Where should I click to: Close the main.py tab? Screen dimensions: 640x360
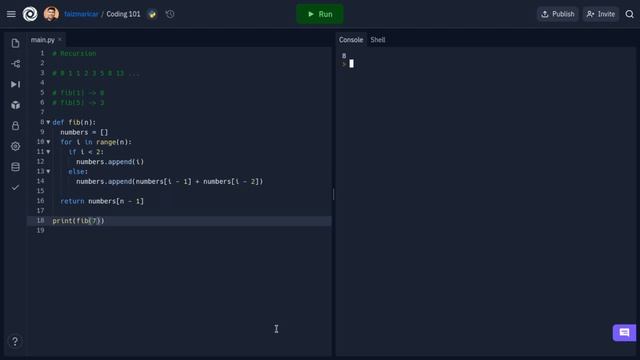[x=60, y=40]
